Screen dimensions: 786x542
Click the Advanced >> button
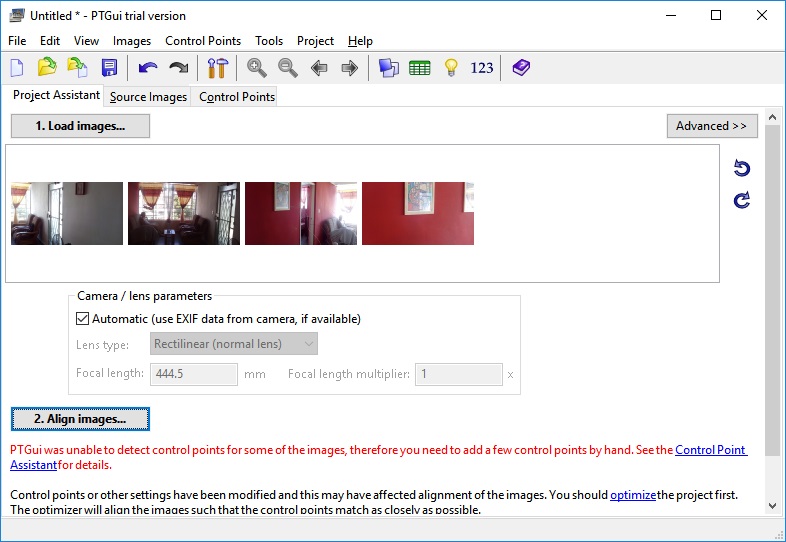pyautogui.click(x=712, y=126)
